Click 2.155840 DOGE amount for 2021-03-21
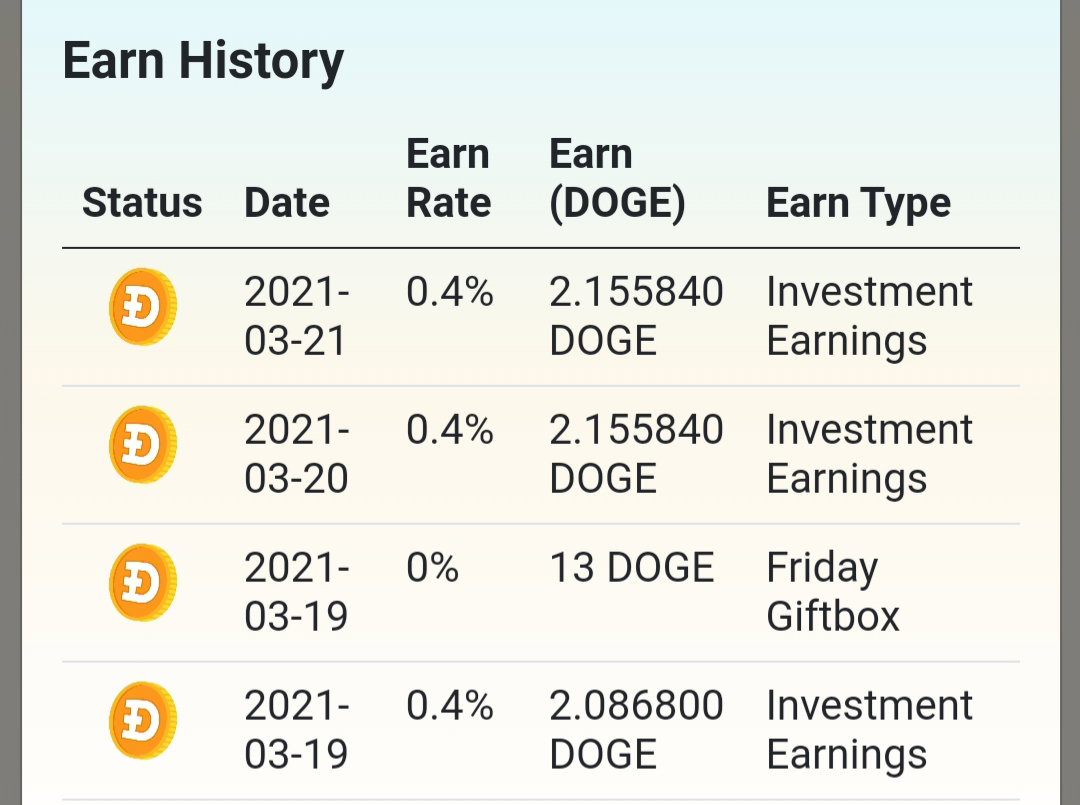Viewport: 1080px width, 805px height. [x=636, y=316]
